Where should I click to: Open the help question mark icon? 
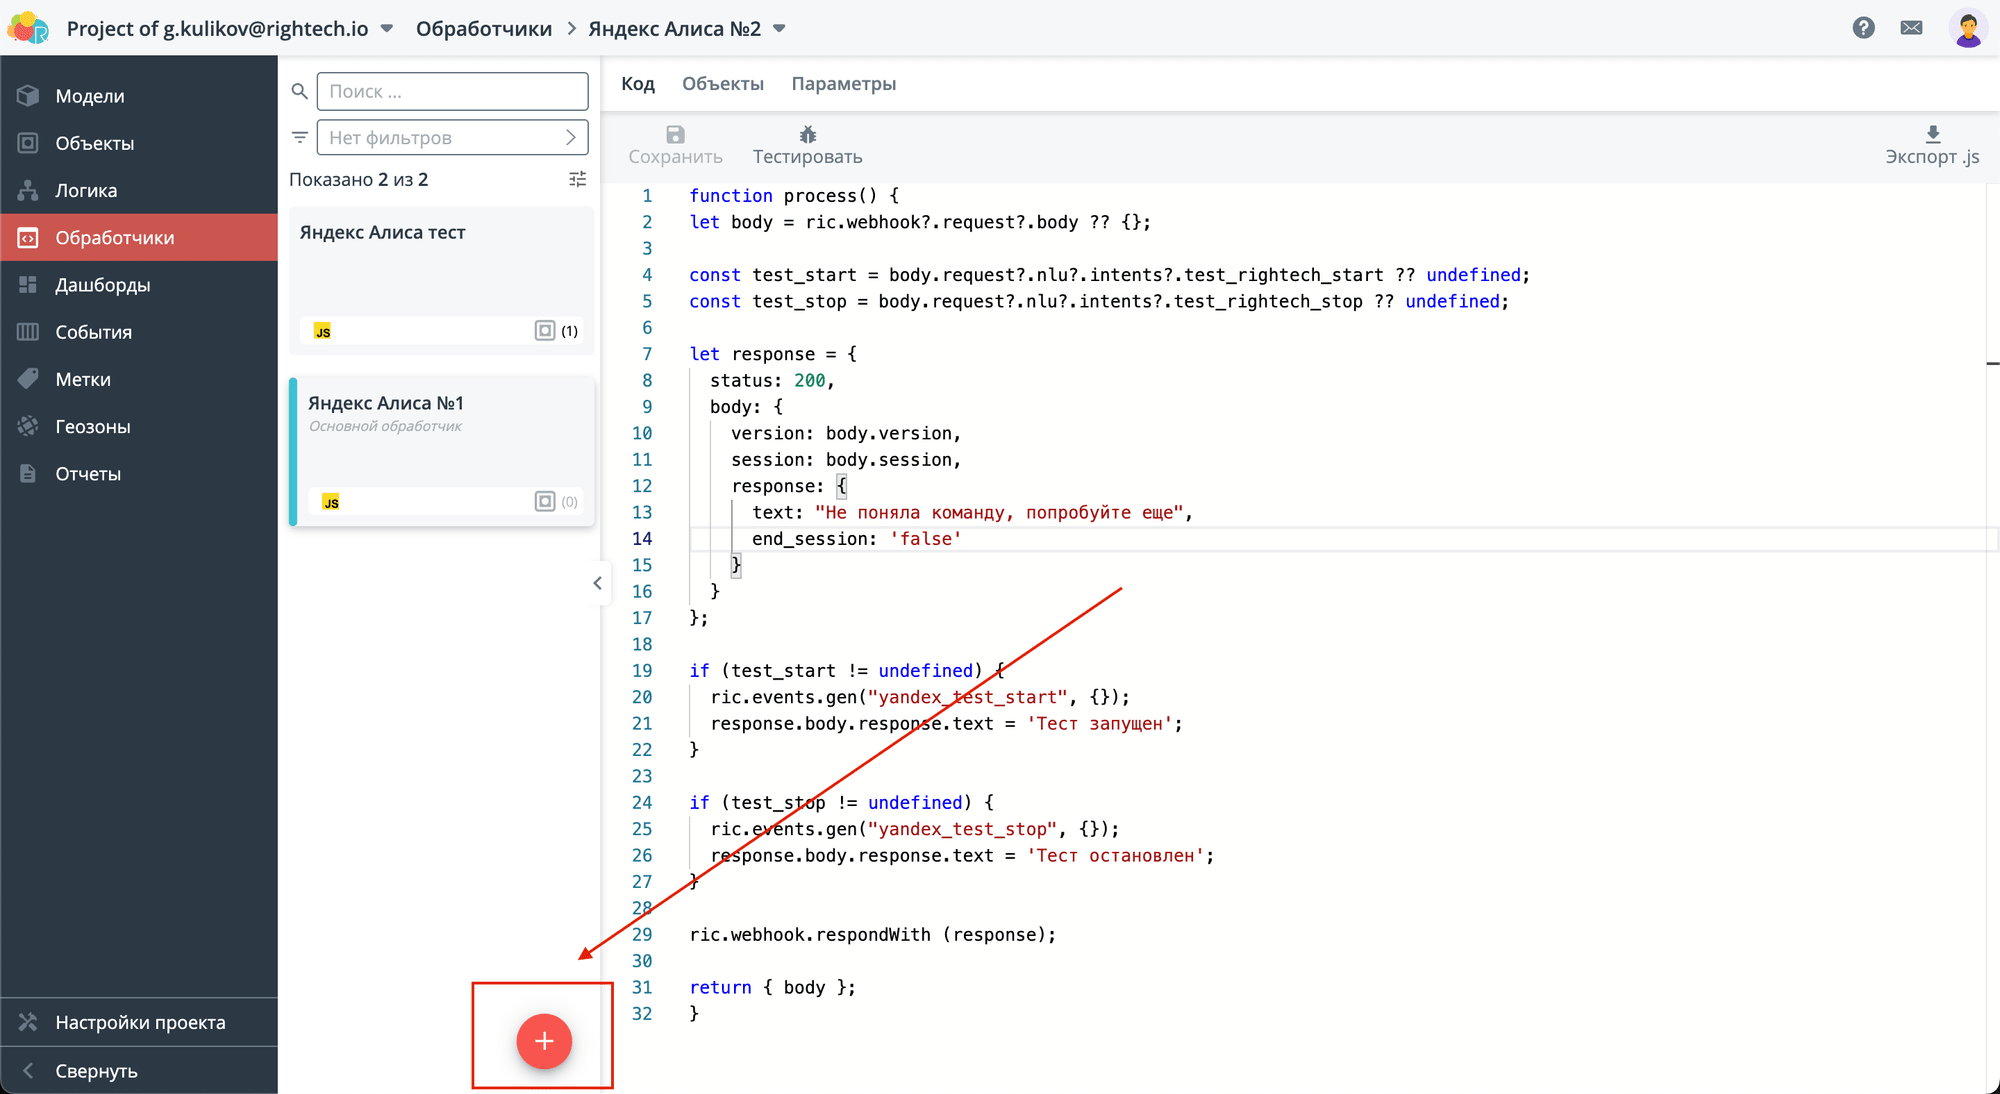(x=1863, y=28)
